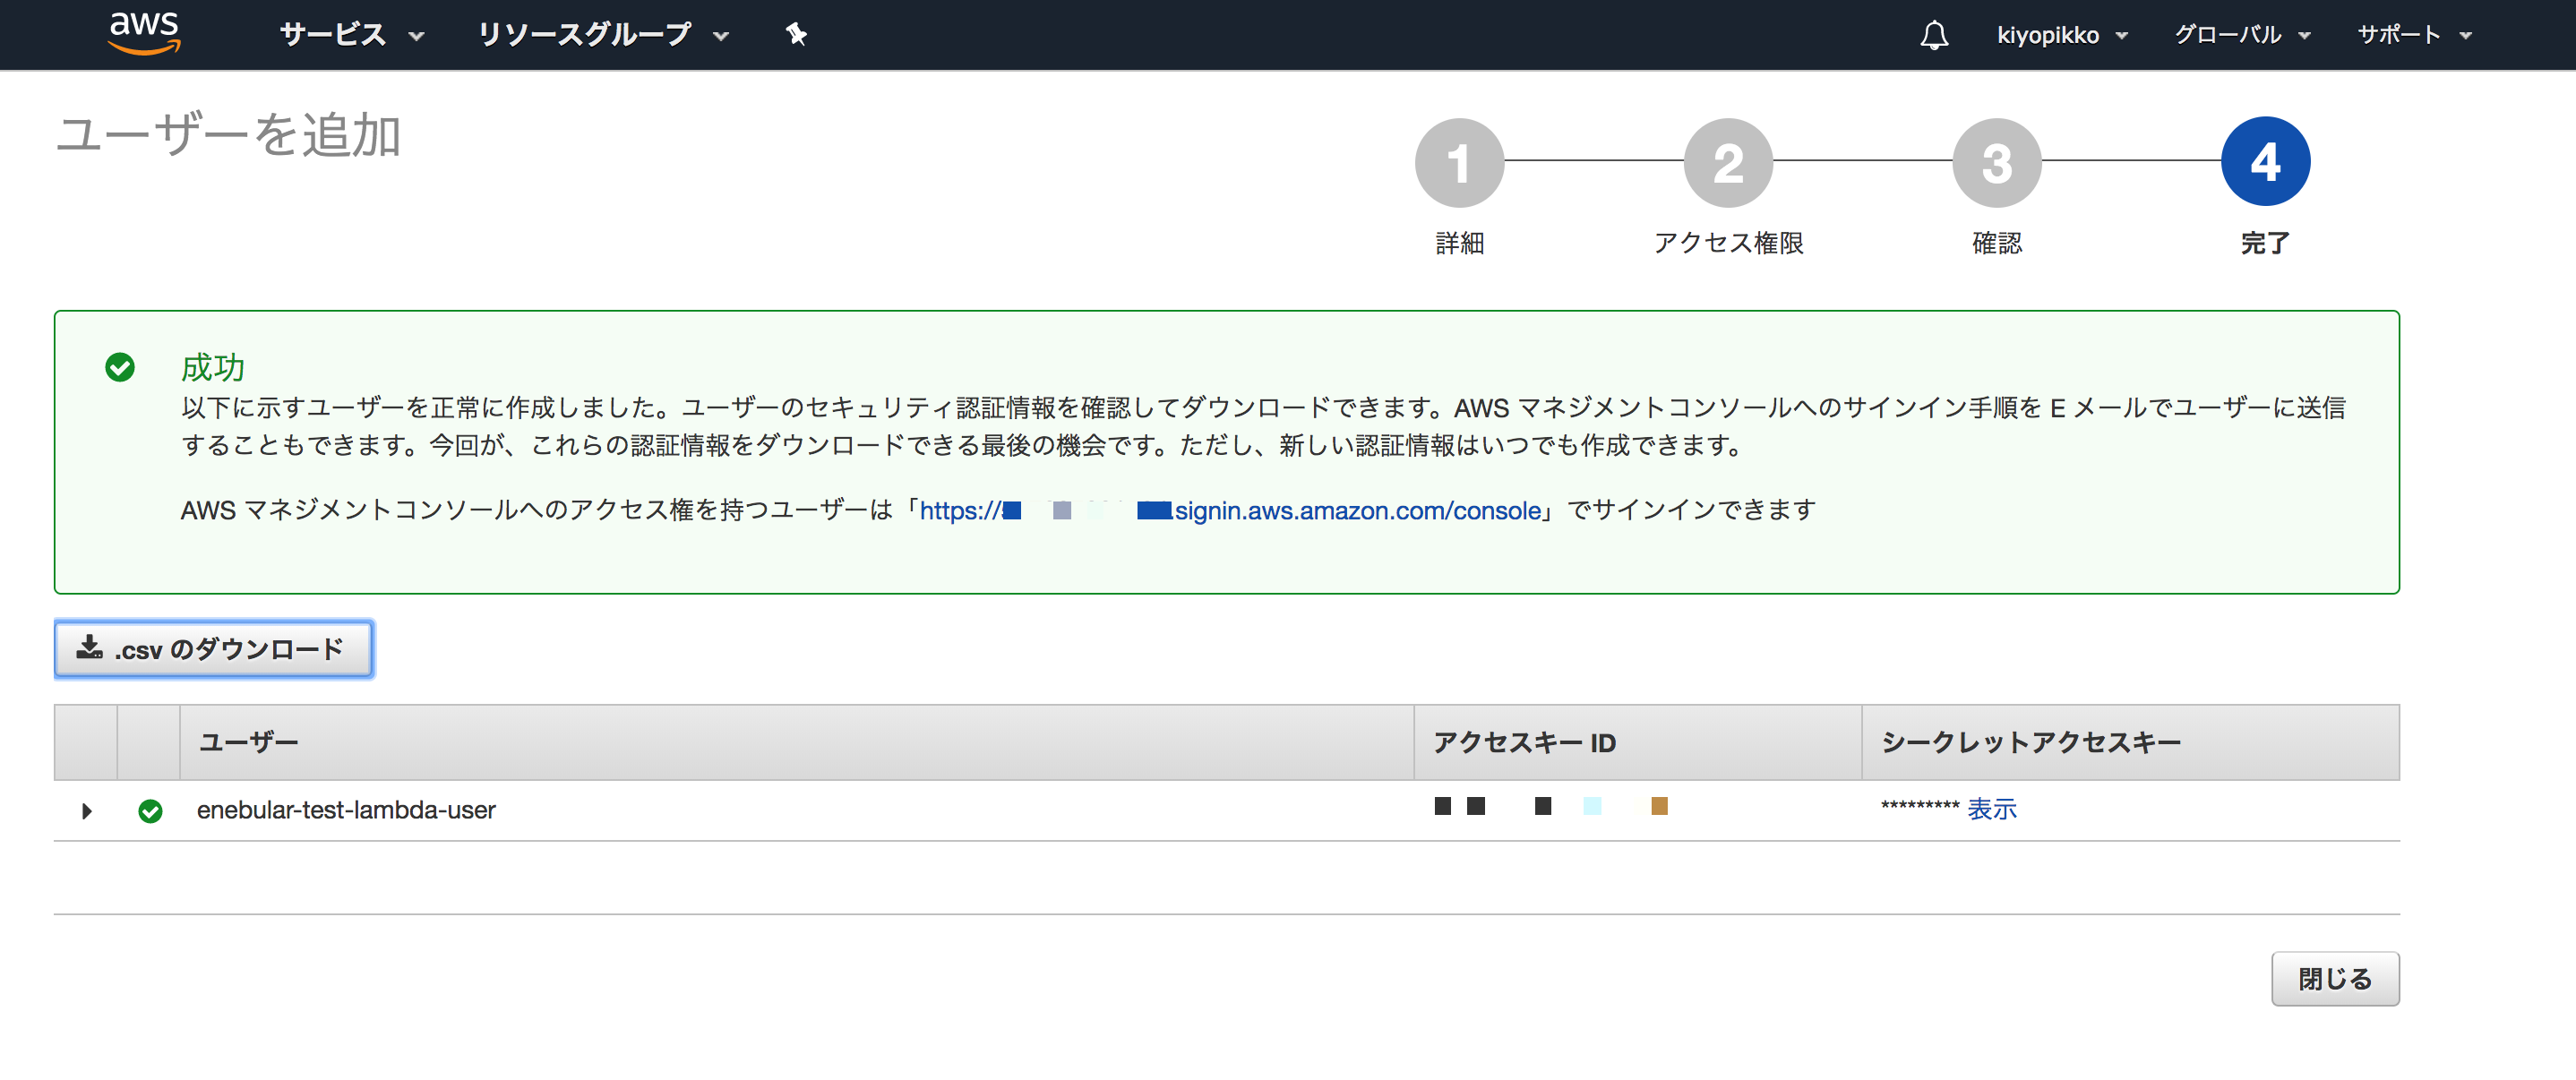Expand the enebular-test-lambda-user row details

click(87, 810)
